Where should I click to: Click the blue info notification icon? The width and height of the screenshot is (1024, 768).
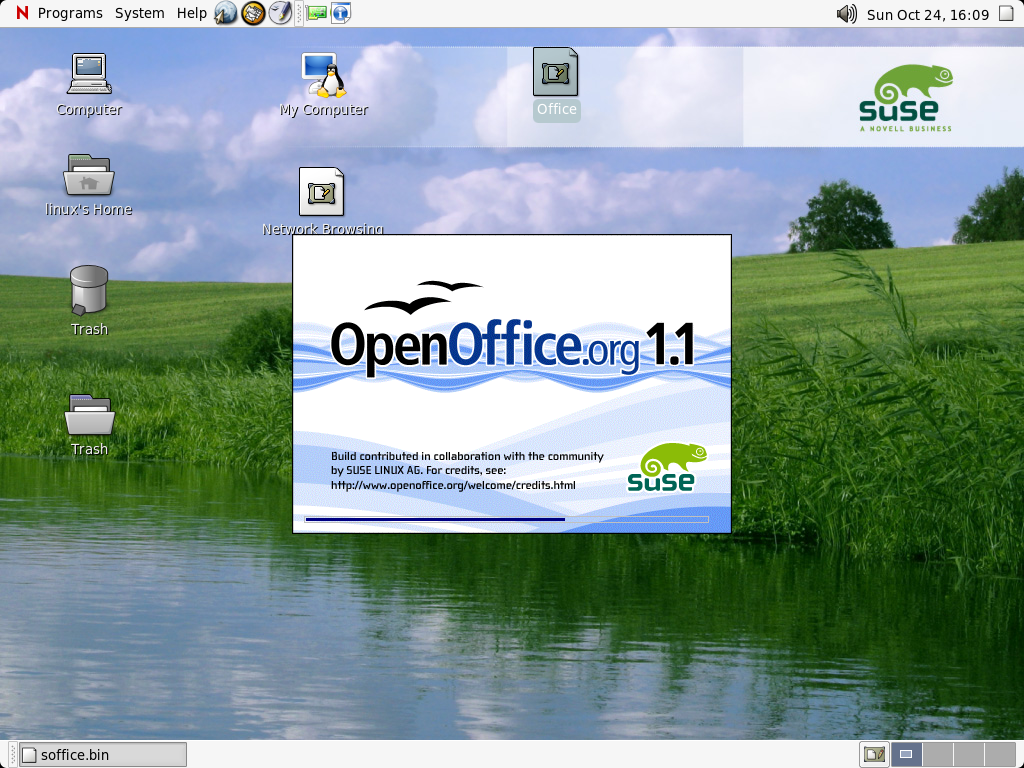(x=341, y=13)
